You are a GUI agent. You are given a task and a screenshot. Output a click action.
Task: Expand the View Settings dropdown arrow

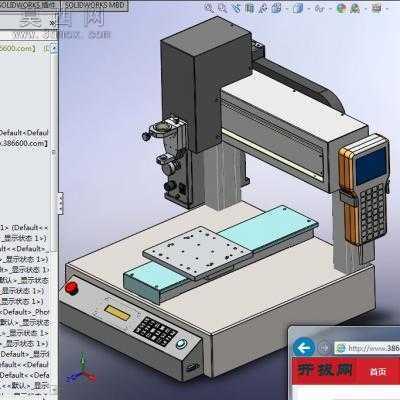[387, 9]
